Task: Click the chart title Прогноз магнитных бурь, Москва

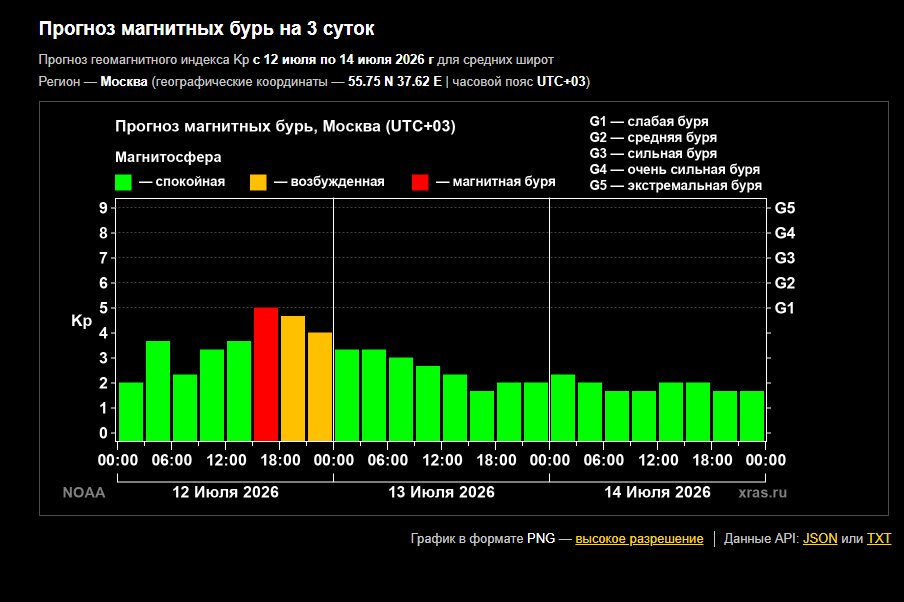Action: (285, 127)
